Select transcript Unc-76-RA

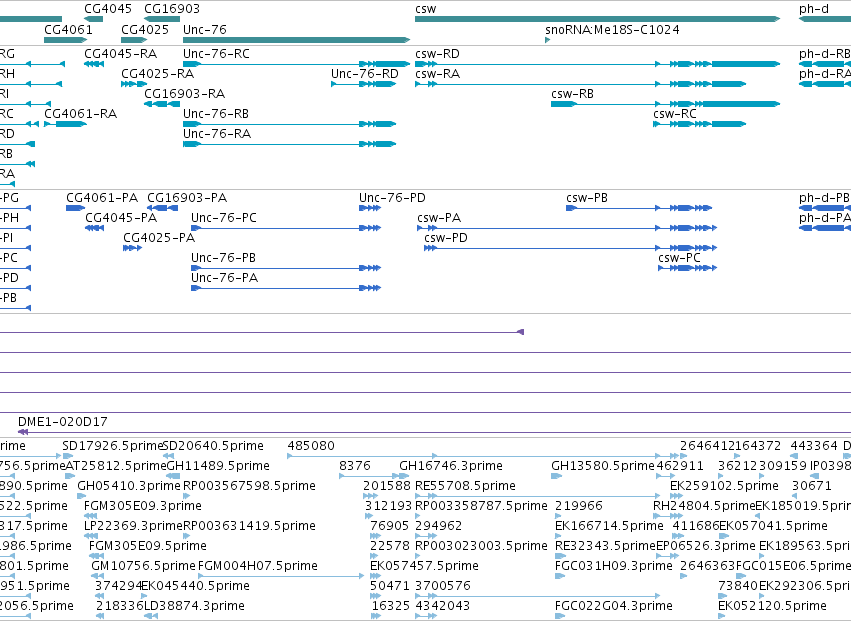point(289,144)
